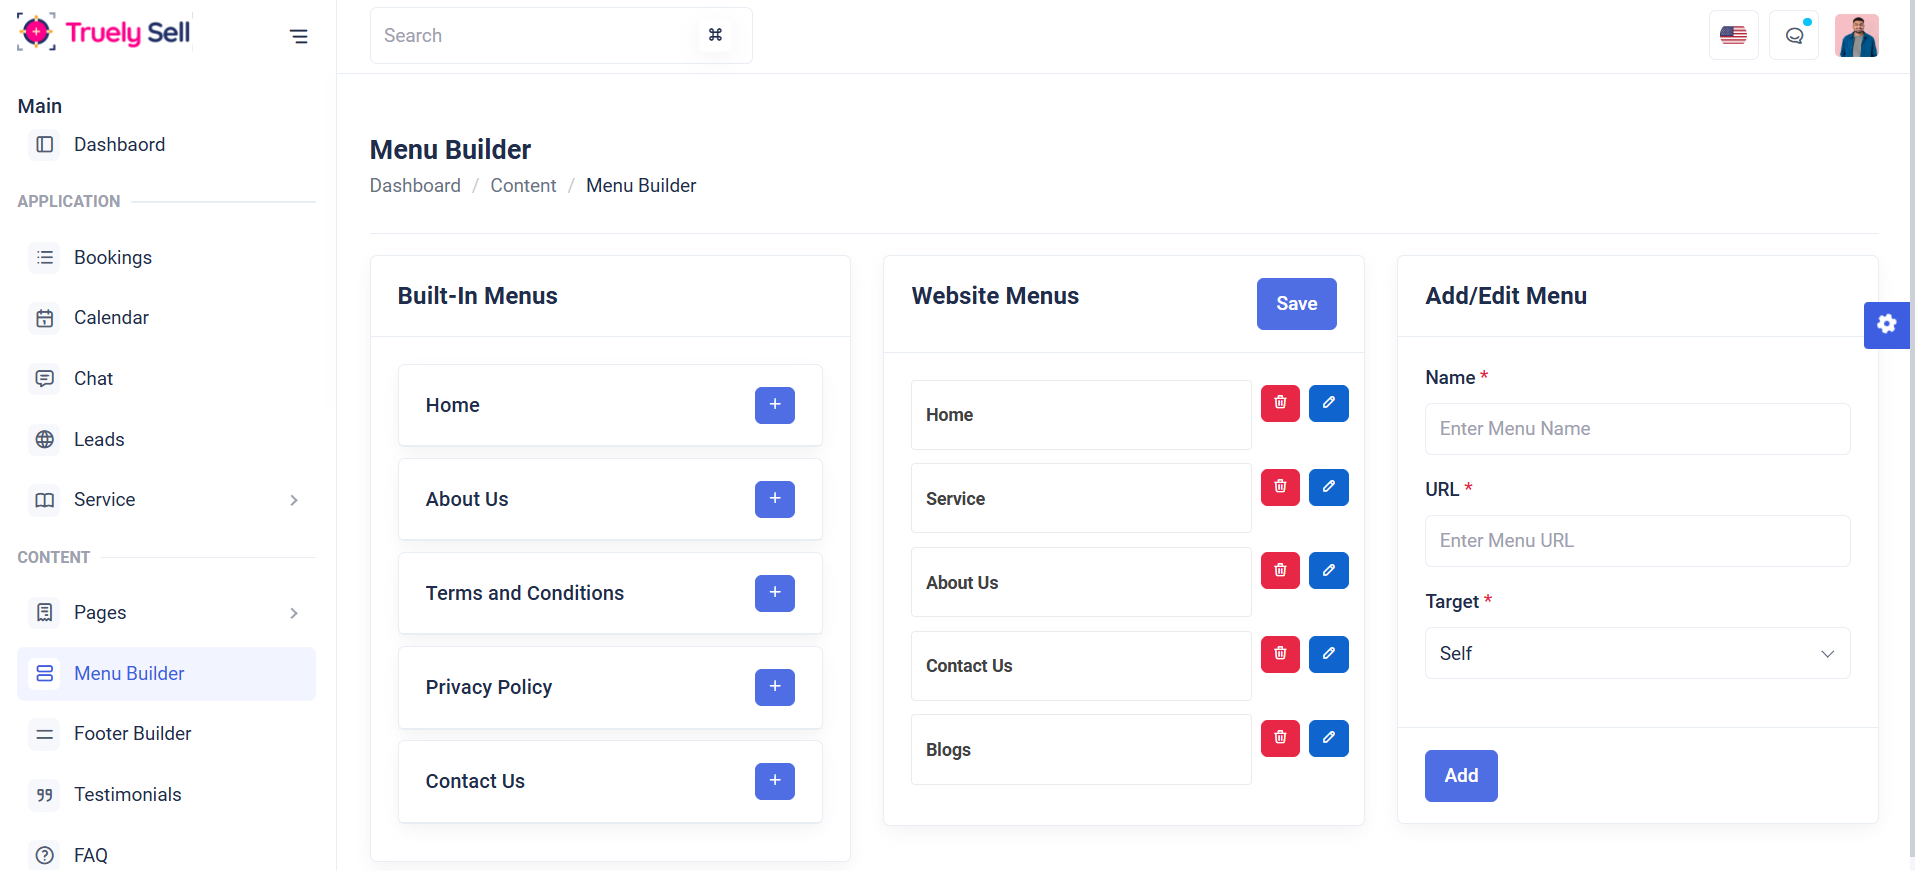The width and height of the screenshot is (1915, 871).
Task: Click the Add button in Add/Edit Menu
Action: pos(1460,775)
